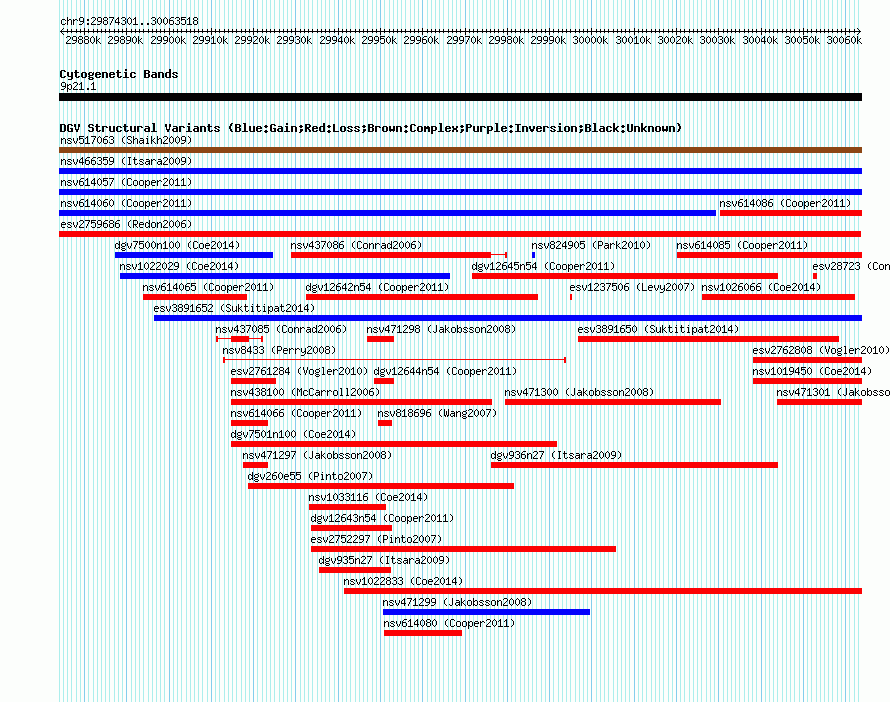The height and width of the screenshot is (702, 890).
Task: Click the nsv437086 (Conrad2006) label
Action: [356, 245]
